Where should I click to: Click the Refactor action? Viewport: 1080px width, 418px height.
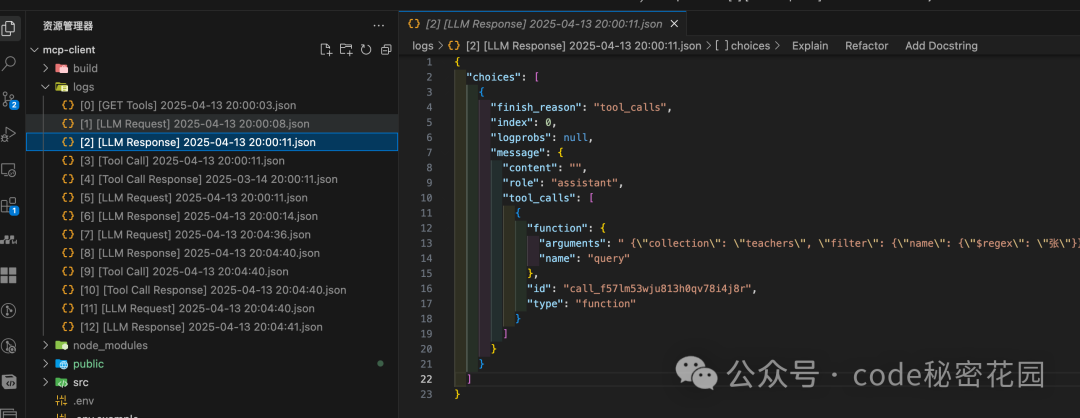pyautogui.click(x=866, y=46)
